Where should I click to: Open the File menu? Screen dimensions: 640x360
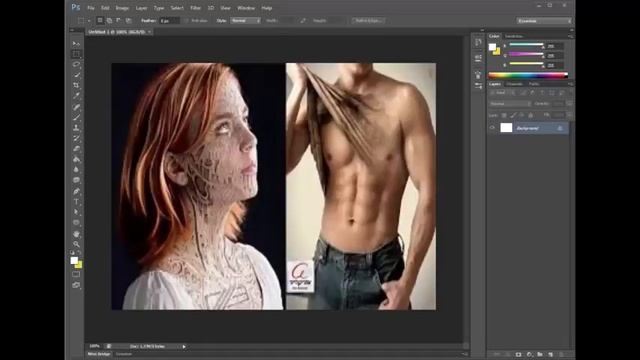91,8
